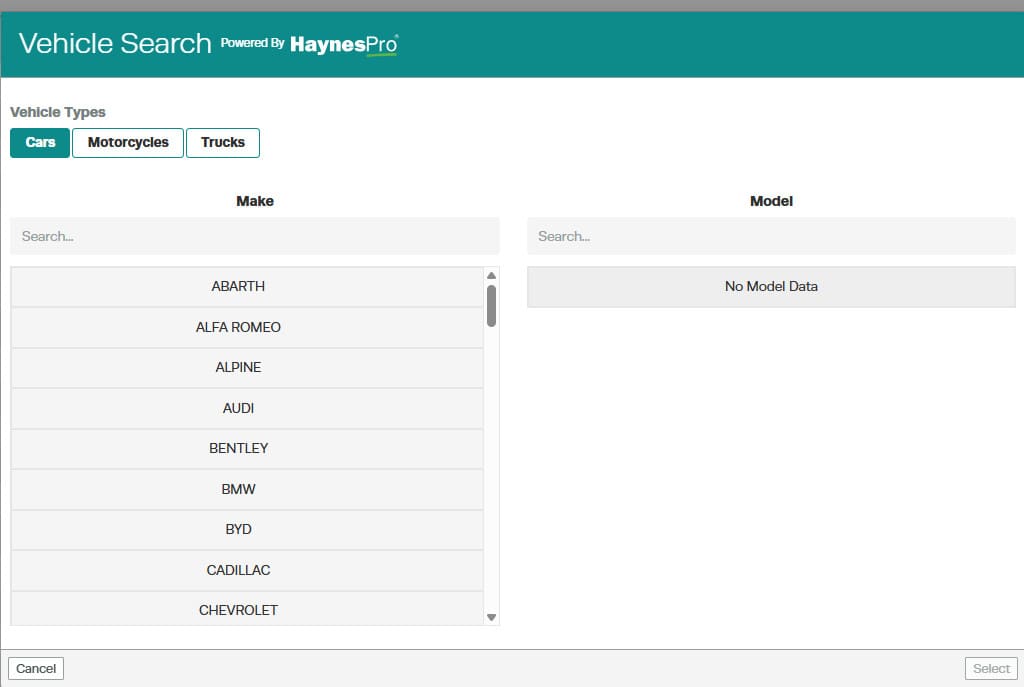Click the make list scroll down arrow

coord(492,617)
